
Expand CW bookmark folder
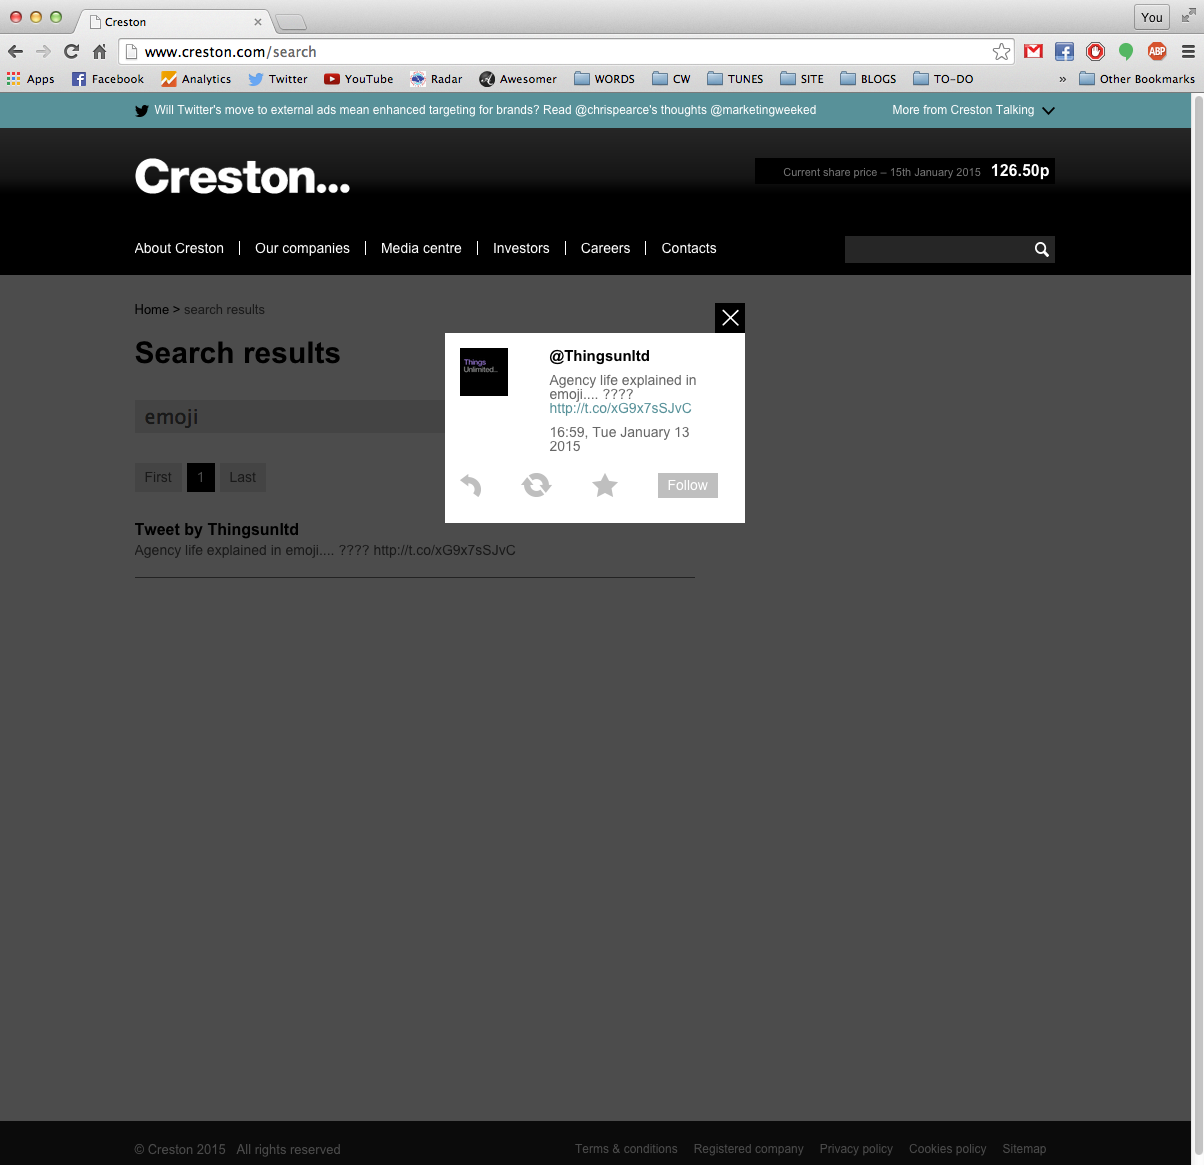[671, 79]
